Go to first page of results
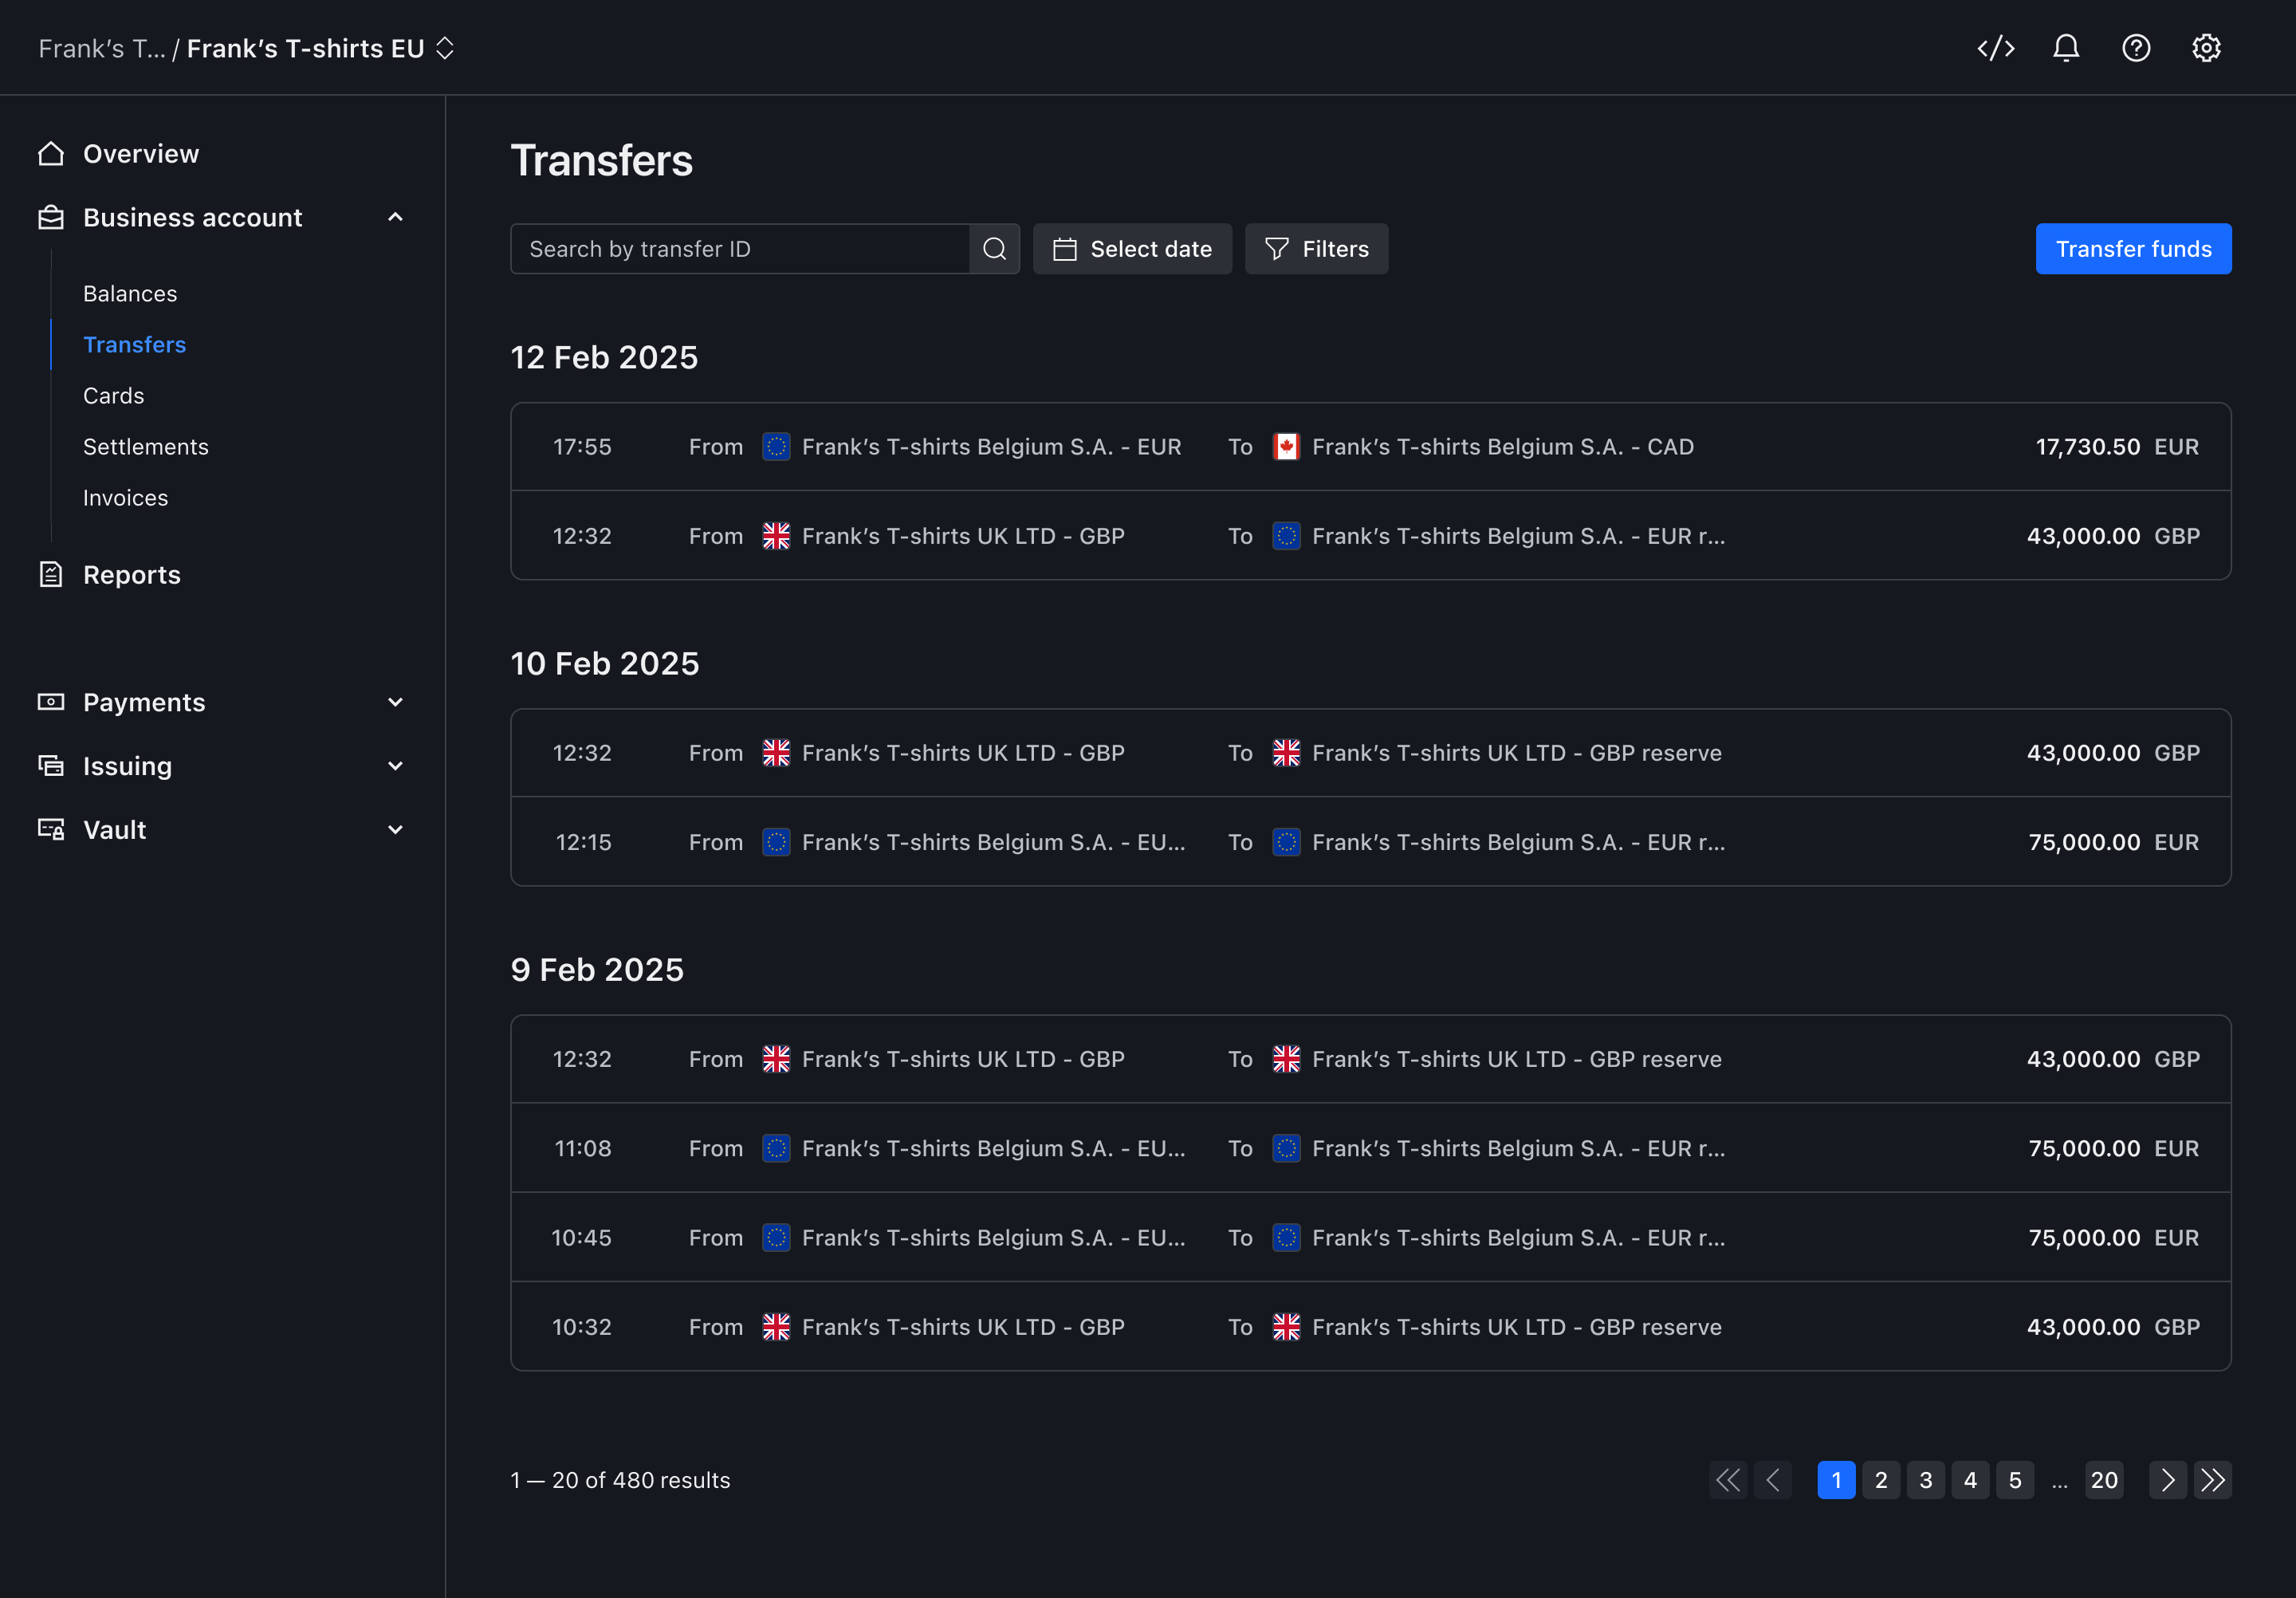Image resolution: width=2296 pixels, height=1598 pixels. click(x=1728, y=1480)
